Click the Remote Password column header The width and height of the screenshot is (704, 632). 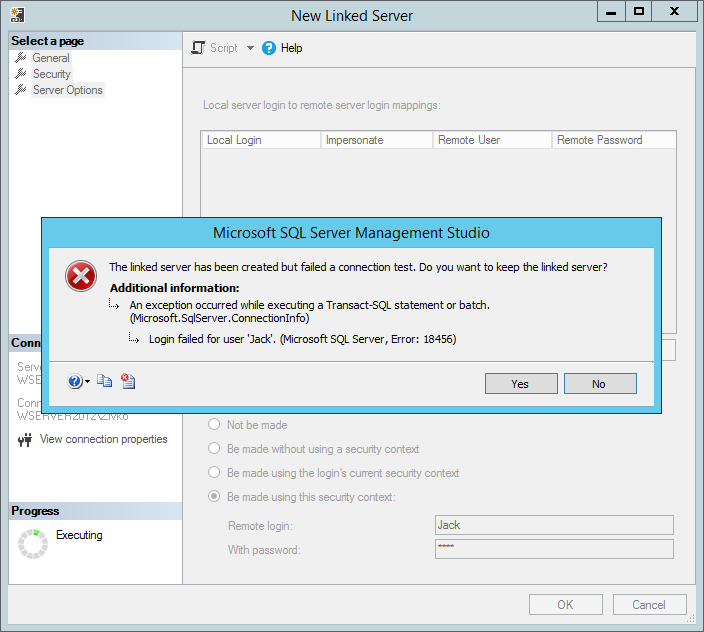pyautogui.click(x=614, y=140)
